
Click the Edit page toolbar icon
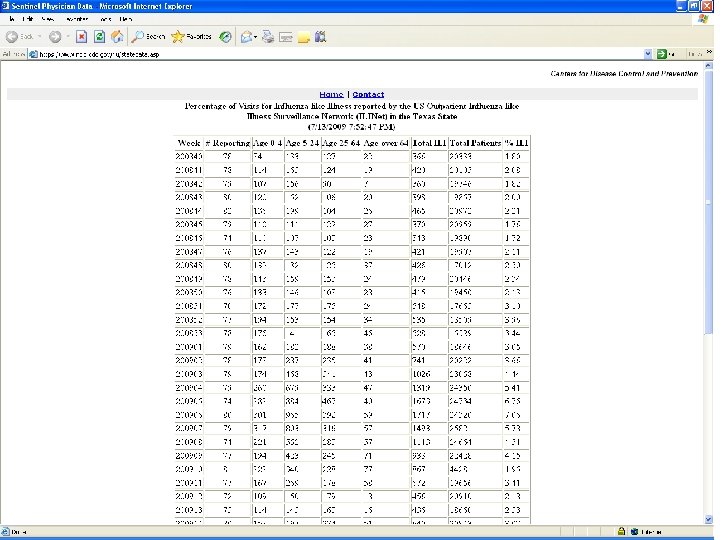pyautogui.click(x=286, y=37)
